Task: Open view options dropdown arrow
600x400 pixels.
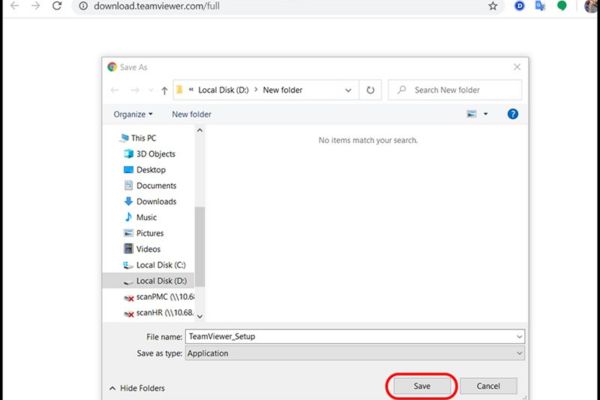Action: pos(486,114)
